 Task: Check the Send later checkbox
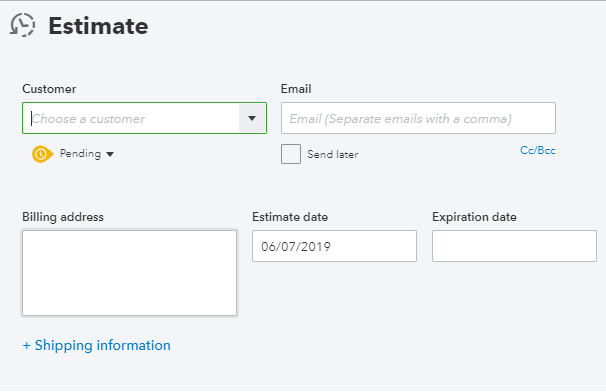(x=291, y=154)
